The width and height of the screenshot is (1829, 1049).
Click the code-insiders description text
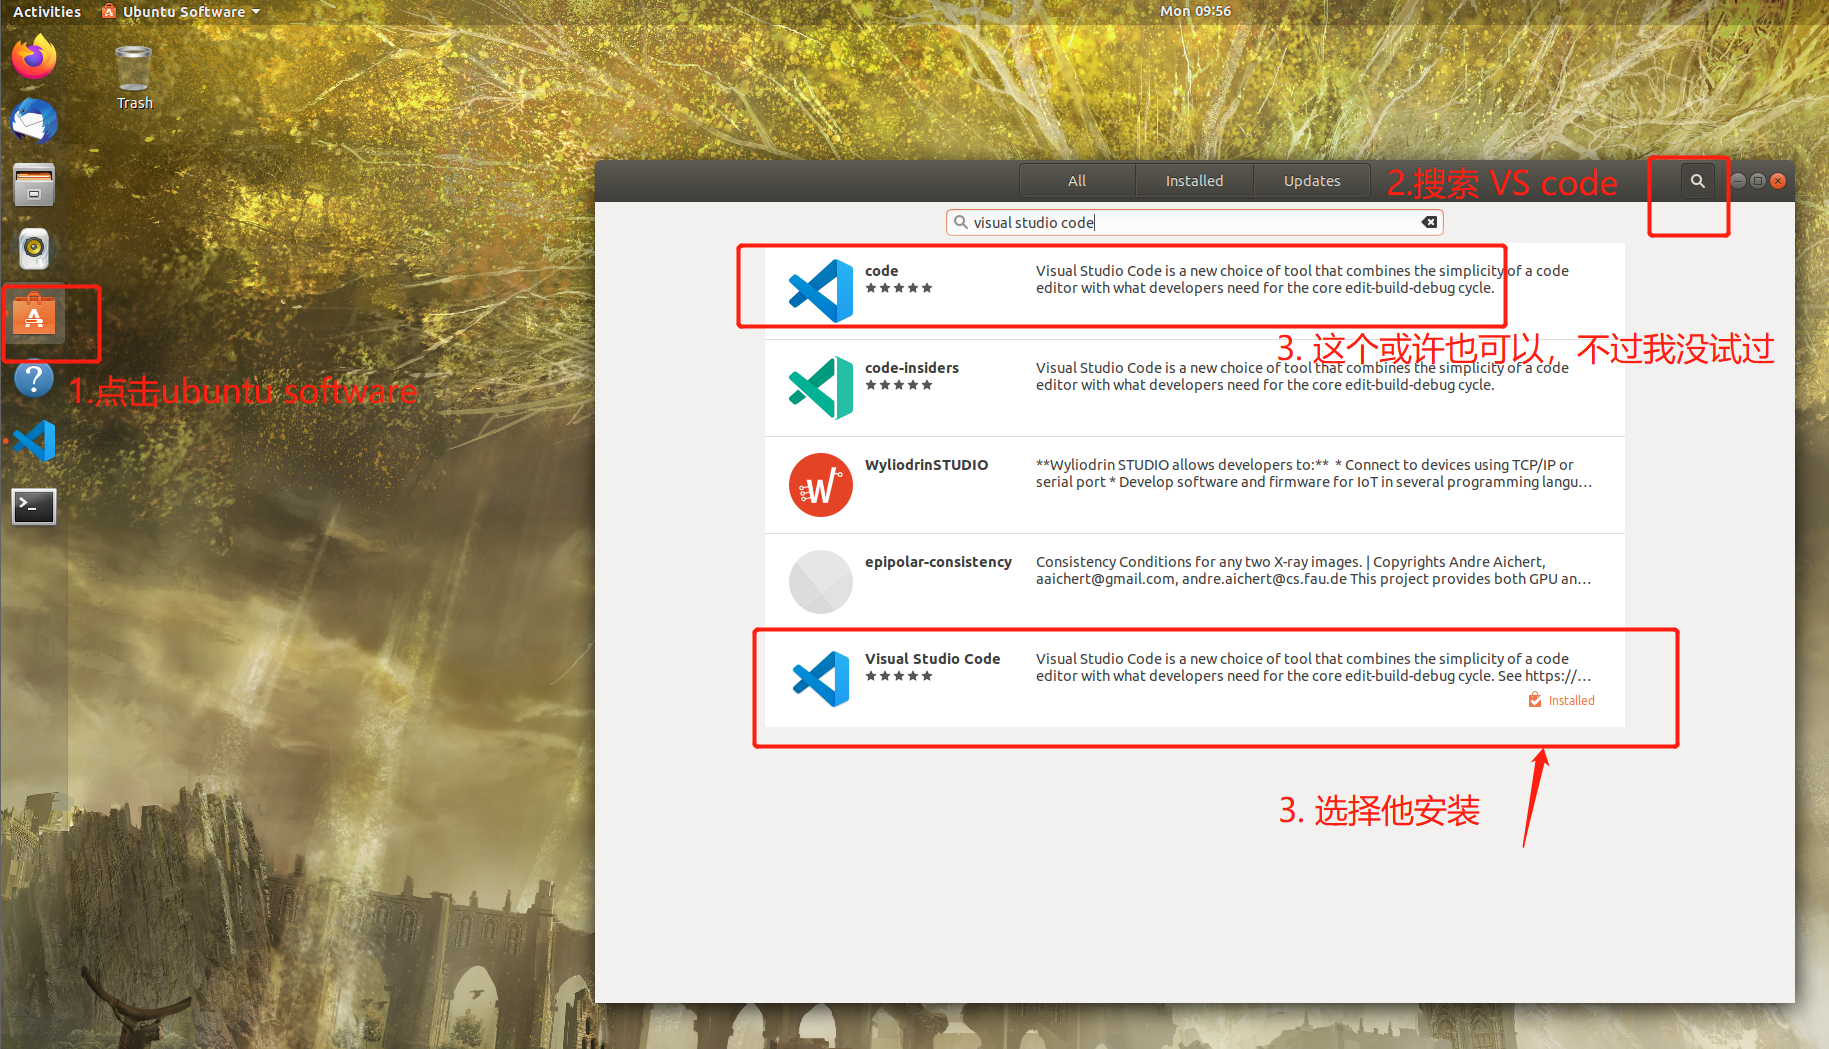[x=1302, y=376]
